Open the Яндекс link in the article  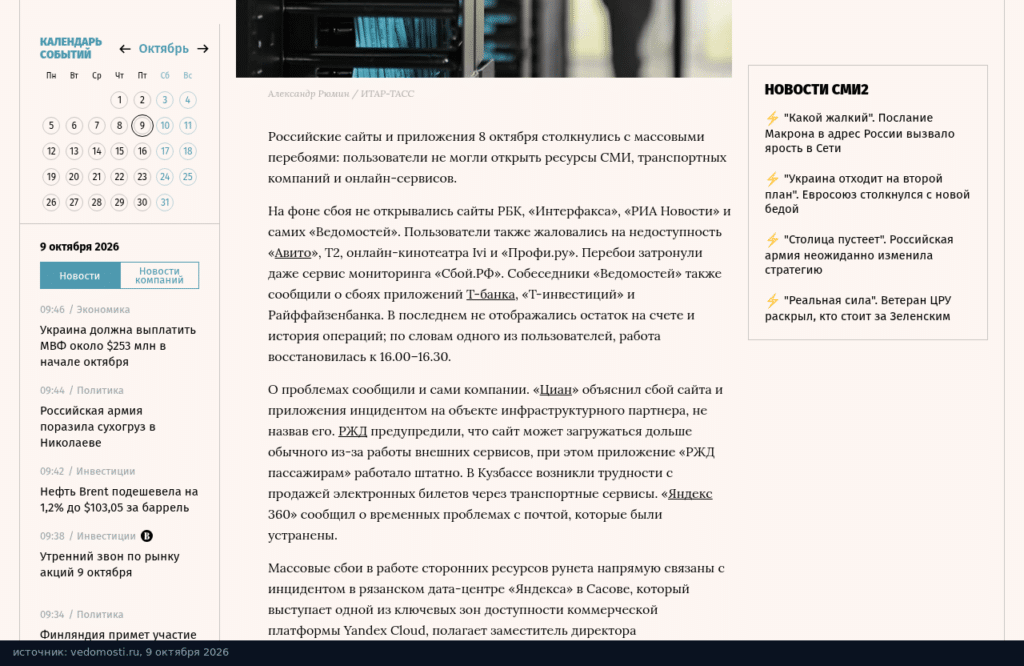coord(690,494)
